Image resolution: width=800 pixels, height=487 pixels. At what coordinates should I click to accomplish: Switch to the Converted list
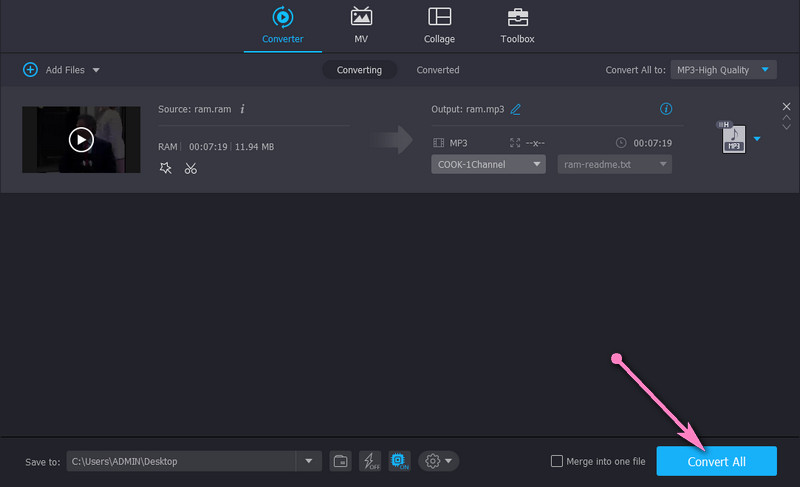[438, 70]
